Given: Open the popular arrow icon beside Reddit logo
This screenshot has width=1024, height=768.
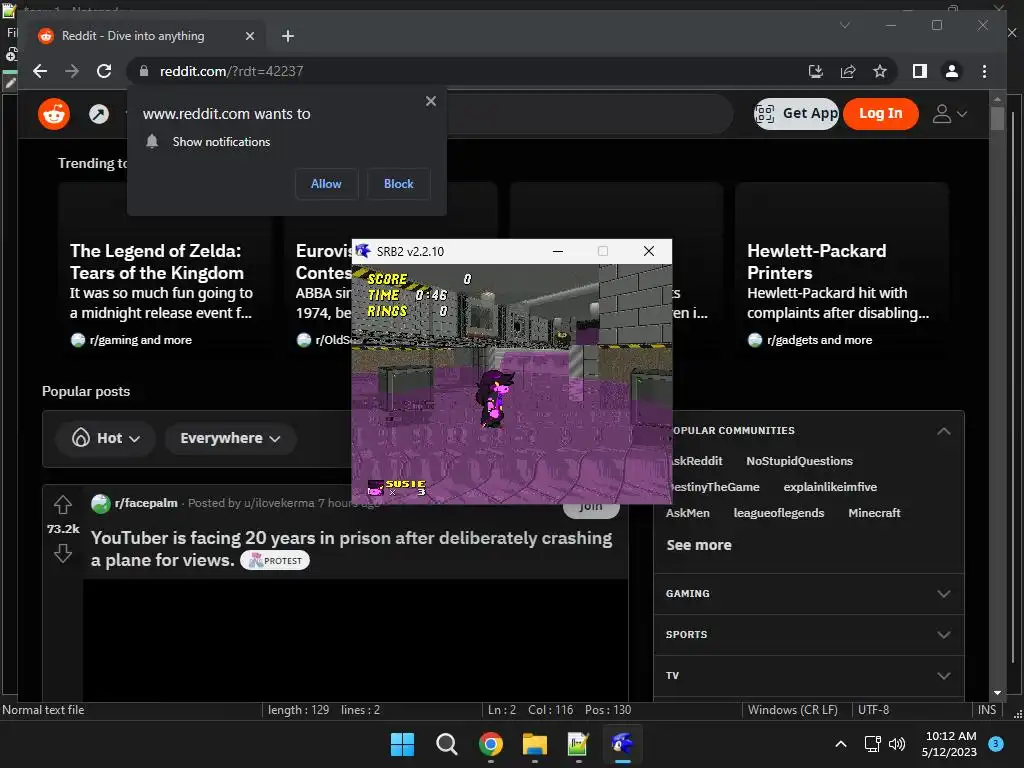Looking at the screenshot, I should 99,114.
